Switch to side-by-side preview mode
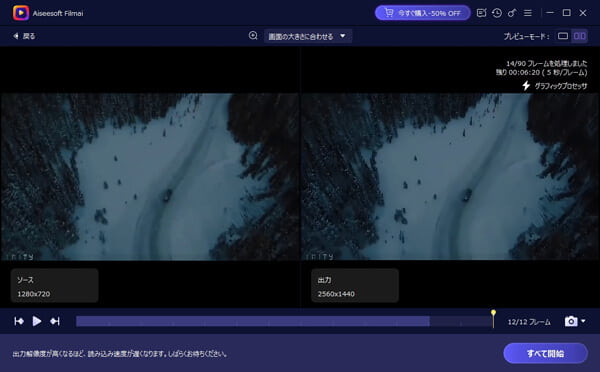Image resolution: width=600 pixels, height=372 pixels. [579, 36]
